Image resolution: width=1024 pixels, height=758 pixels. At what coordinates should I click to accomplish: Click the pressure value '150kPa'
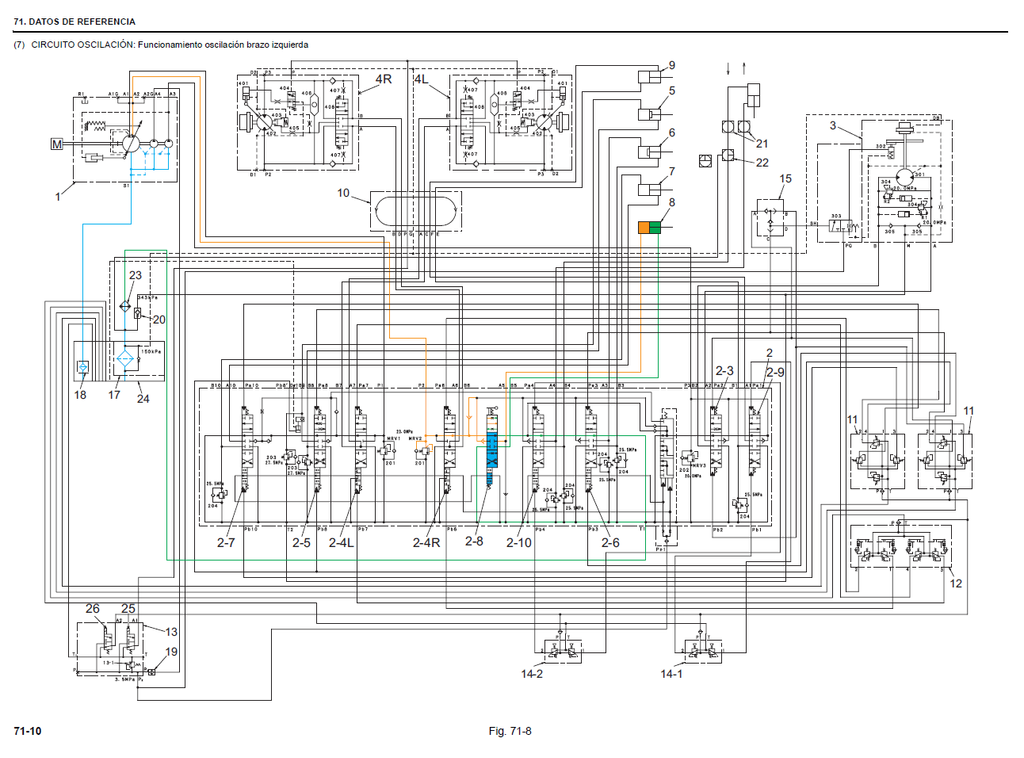(x=151, y=351)
